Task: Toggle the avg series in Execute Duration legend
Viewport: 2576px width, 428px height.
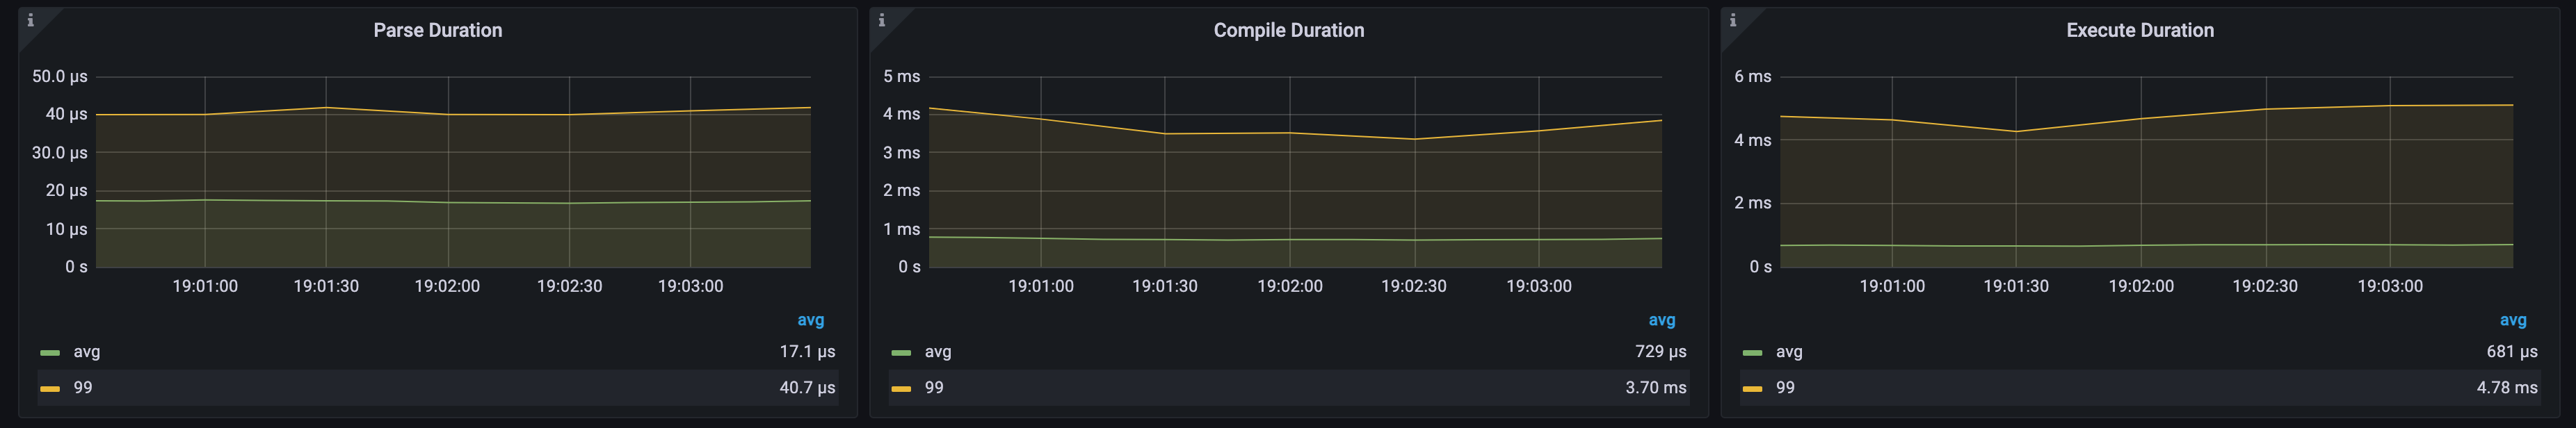Action: point(1789,352)
